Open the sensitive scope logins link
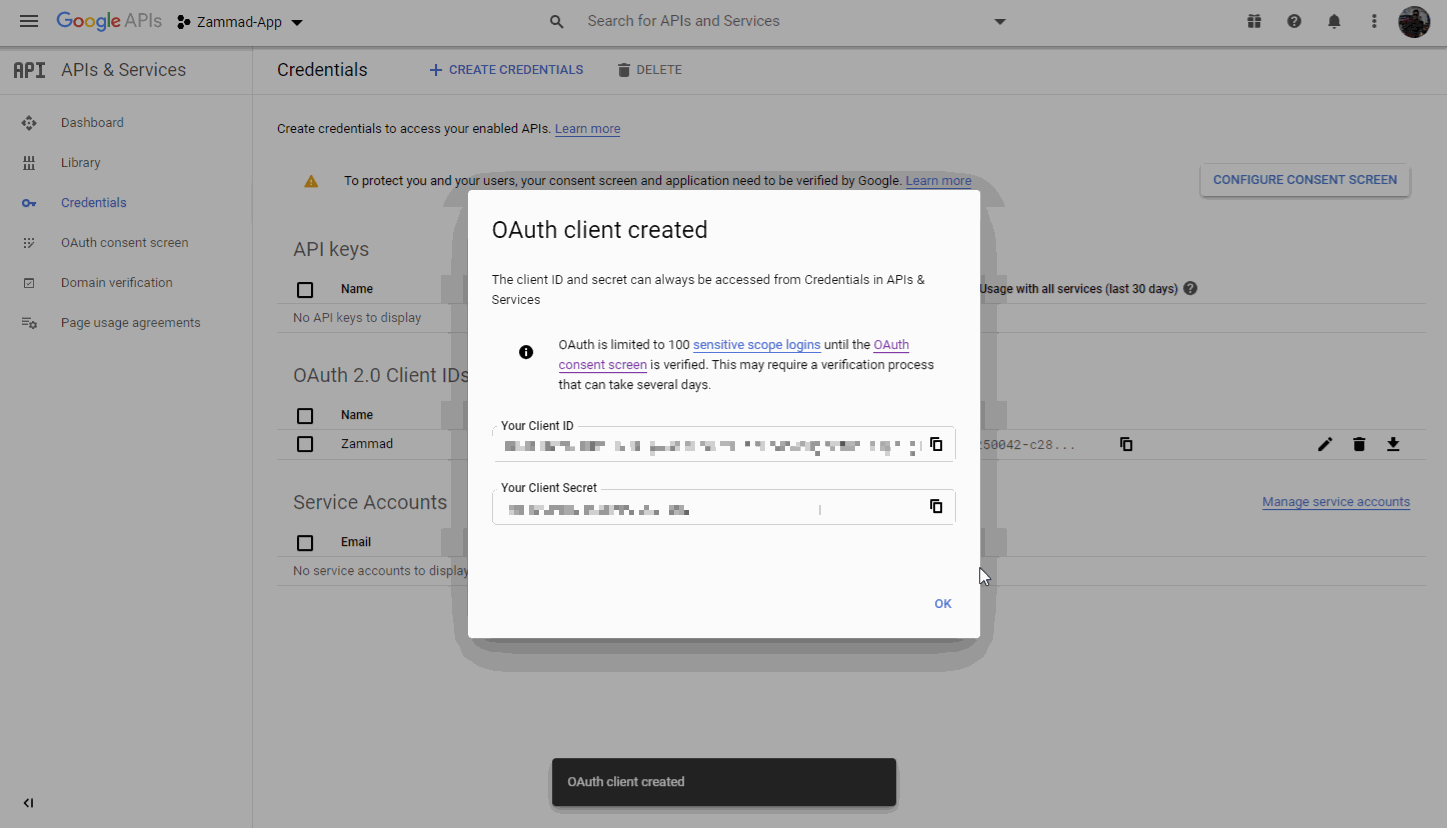The image size is (1447, 828). click(757, 345)
